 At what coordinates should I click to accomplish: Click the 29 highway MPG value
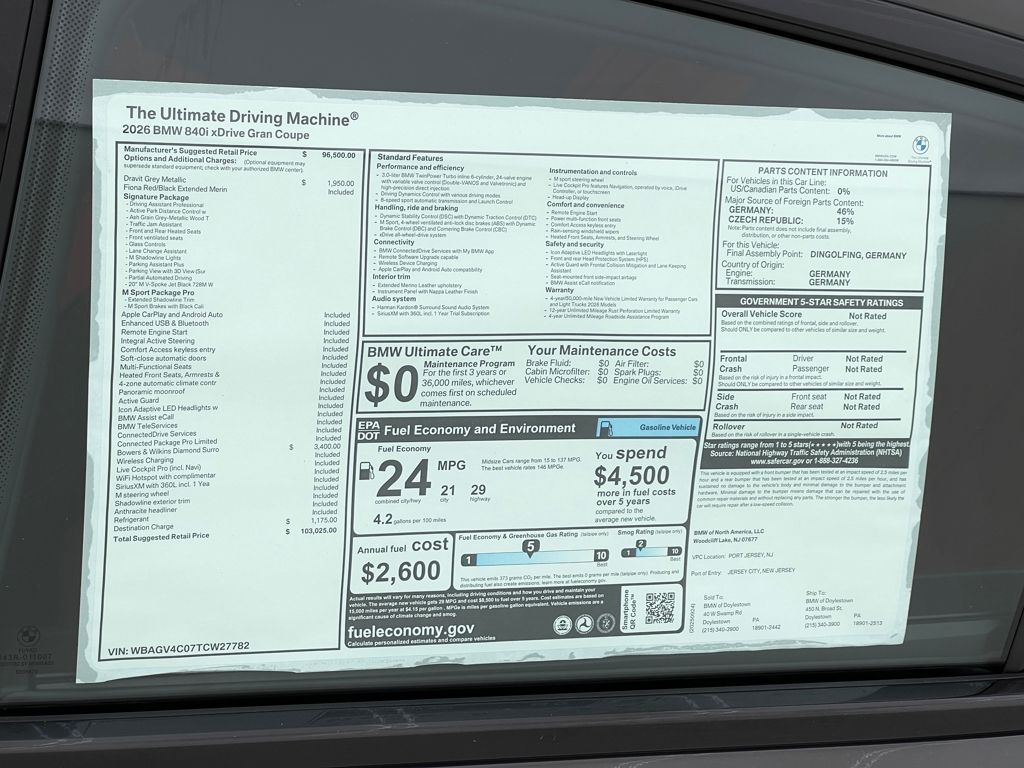point(478,489)
